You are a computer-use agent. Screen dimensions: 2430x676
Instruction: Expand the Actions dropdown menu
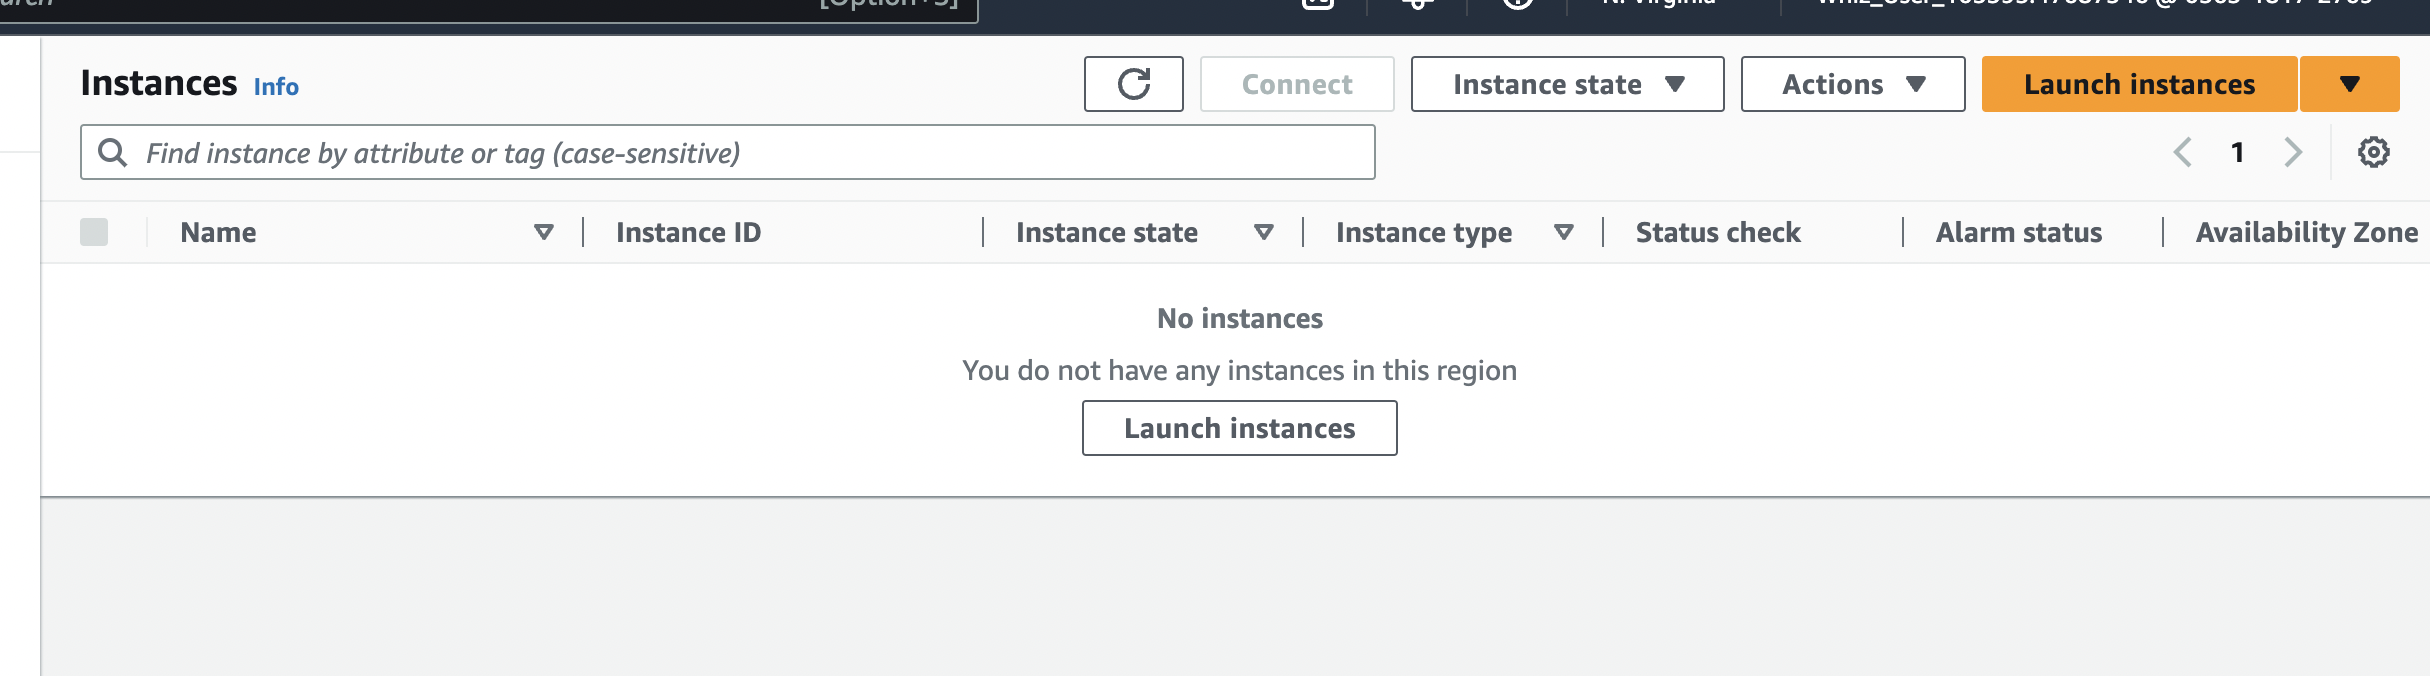click(1852, 84)
